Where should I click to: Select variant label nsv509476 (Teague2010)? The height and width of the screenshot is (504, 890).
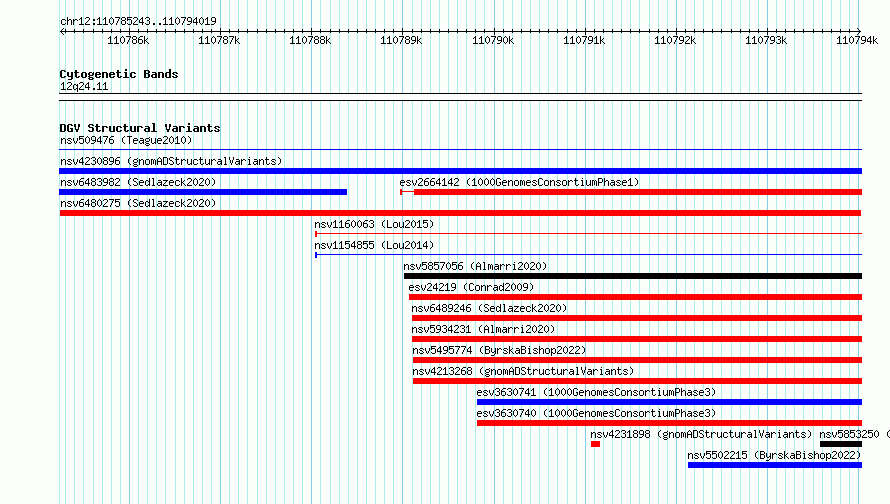pos(126,140)
